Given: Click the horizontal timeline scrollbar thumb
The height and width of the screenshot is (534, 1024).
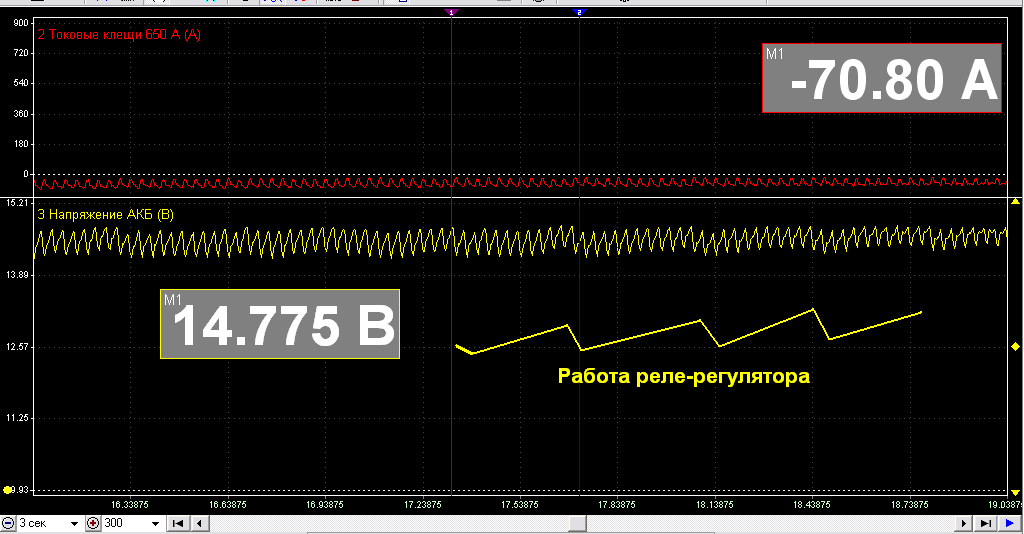Looking at the screenshot, I should (577, 524).
